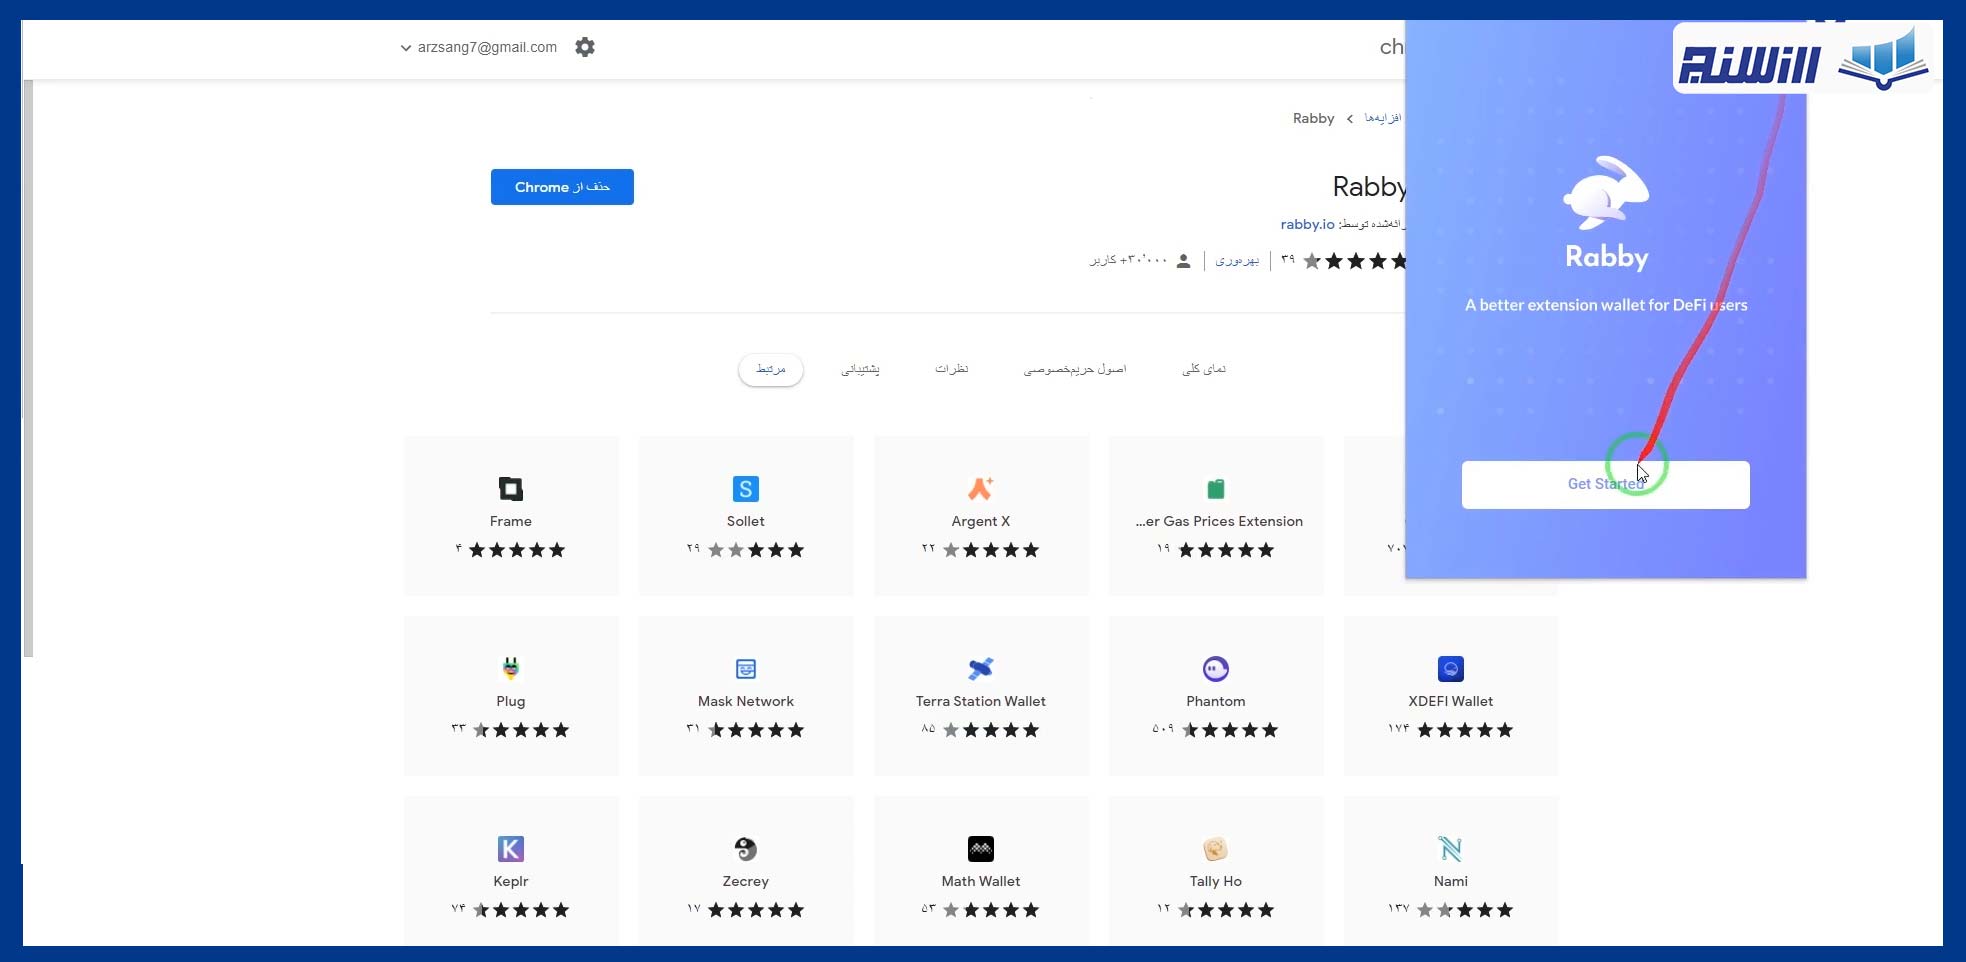Click the افزایه‌ها breadcrumb link
The image size is (1966, 962).
1383,118
